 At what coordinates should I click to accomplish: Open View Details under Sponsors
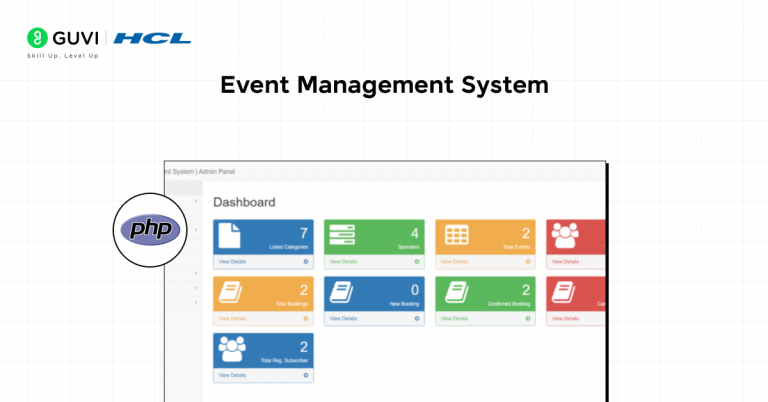pos(342,262)
